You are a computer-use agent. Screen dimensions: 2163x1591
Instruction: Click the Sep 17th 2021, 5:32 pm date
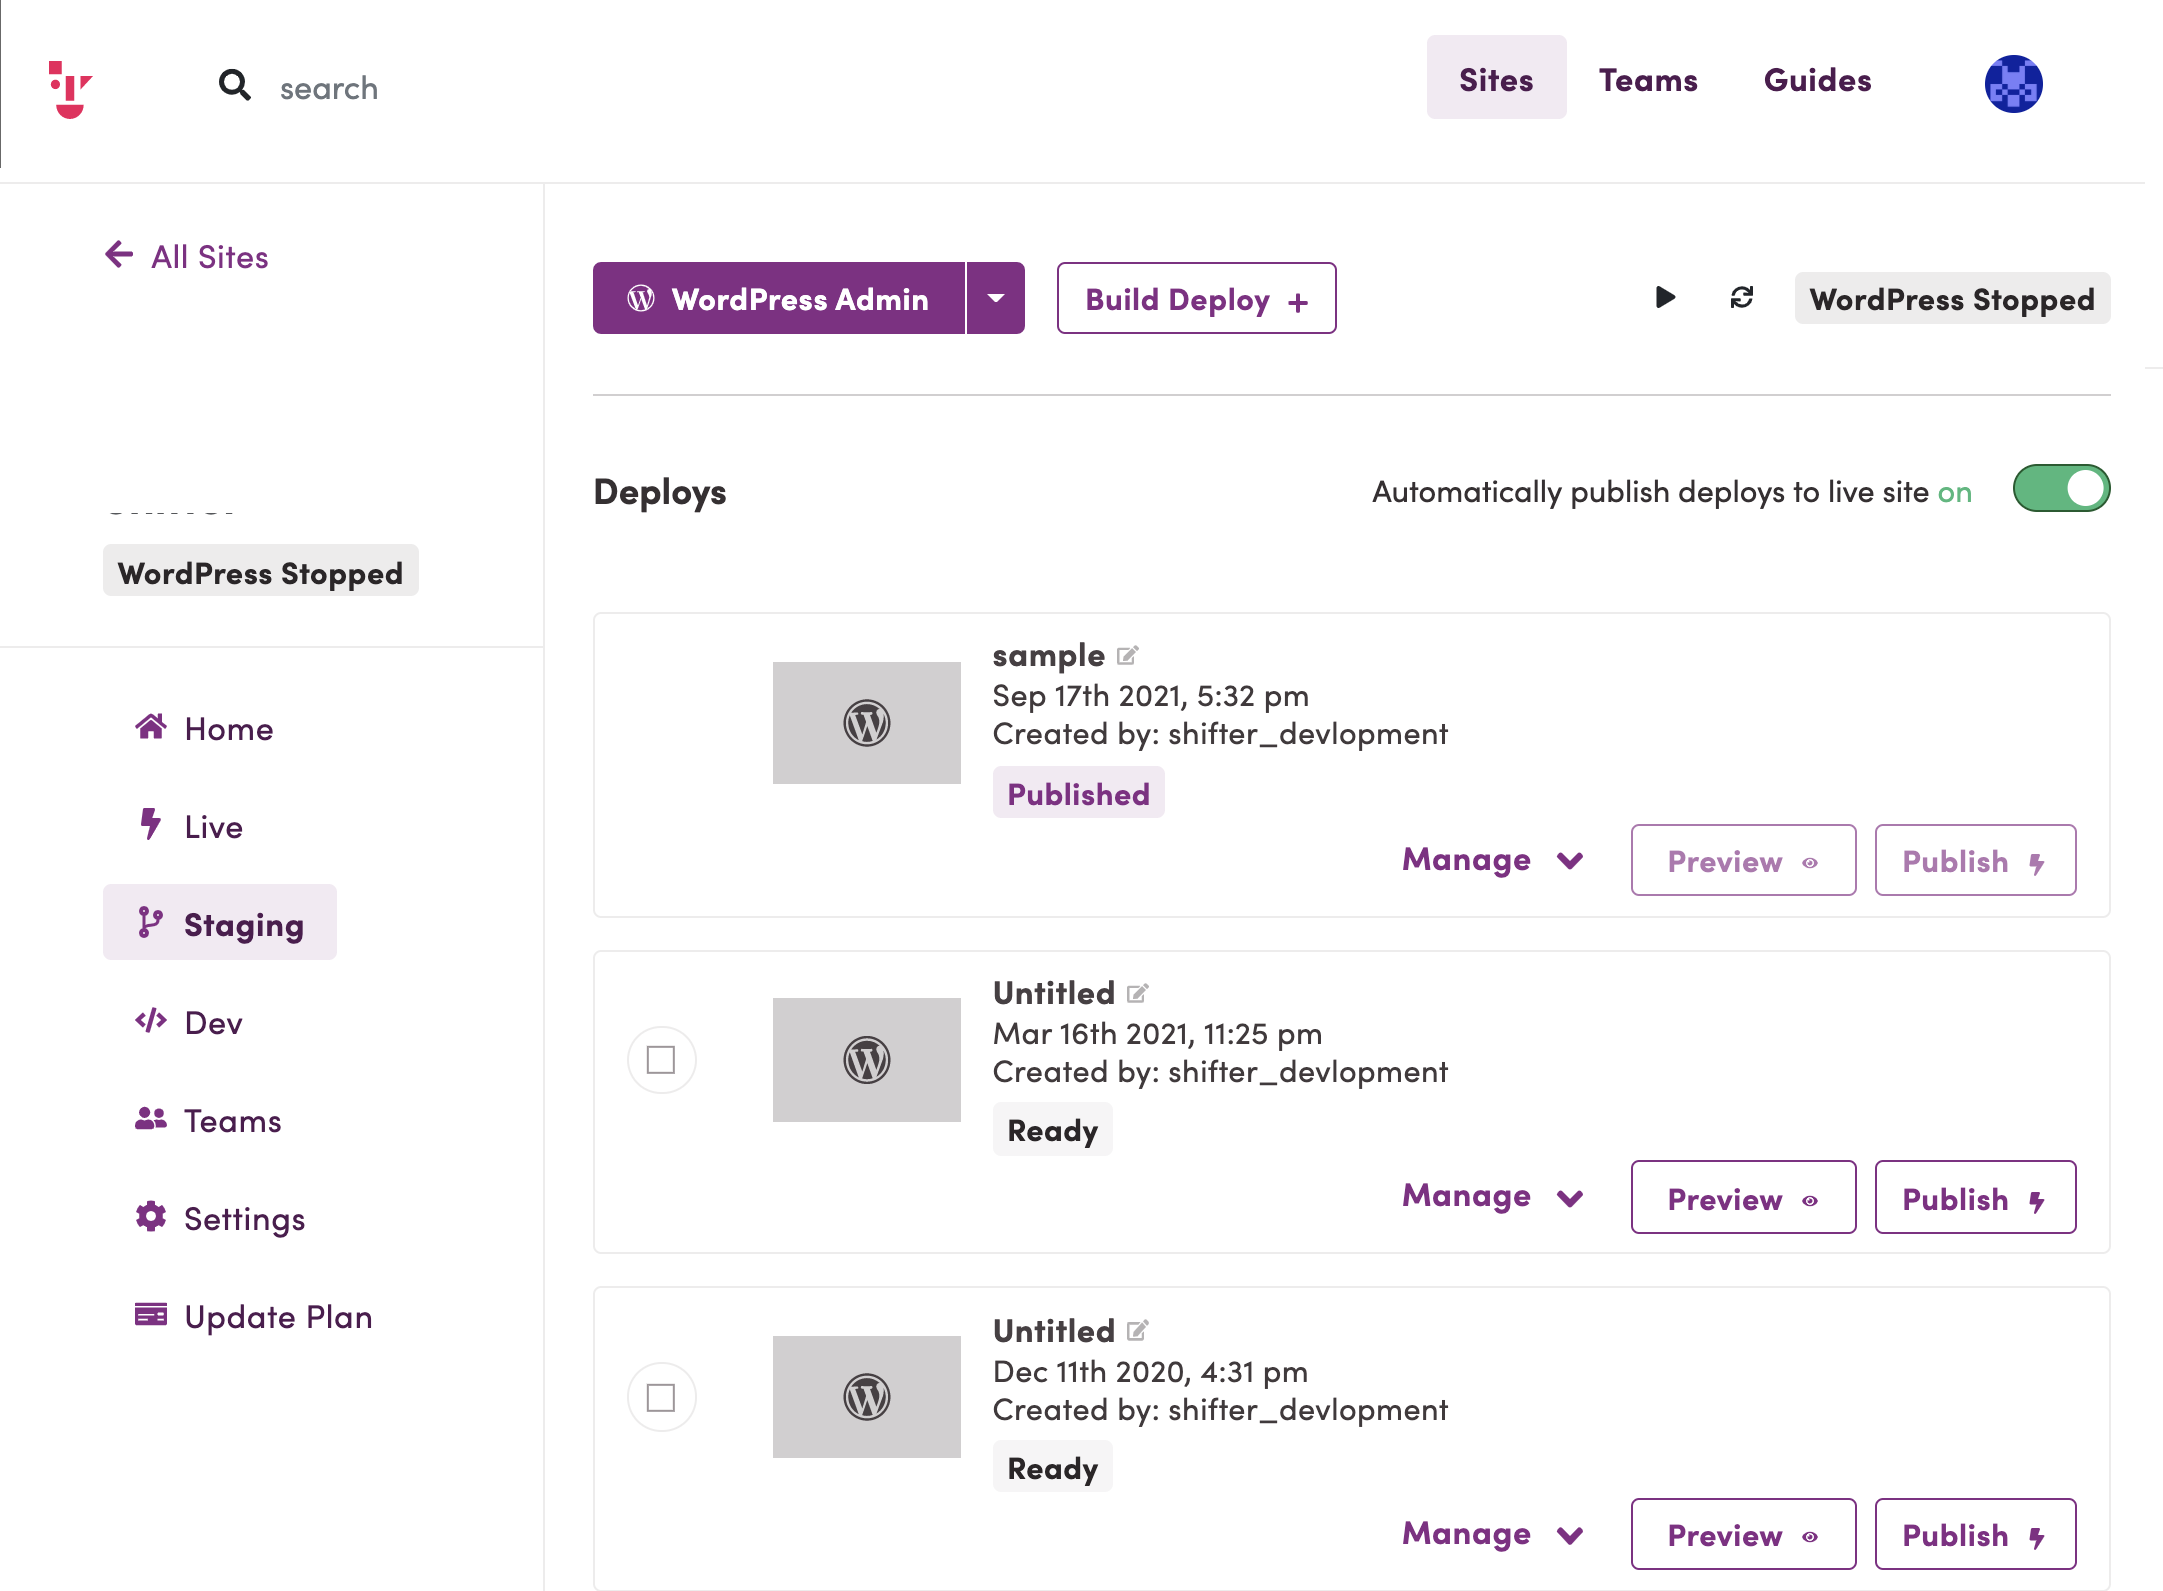[x=1150, y=695]
